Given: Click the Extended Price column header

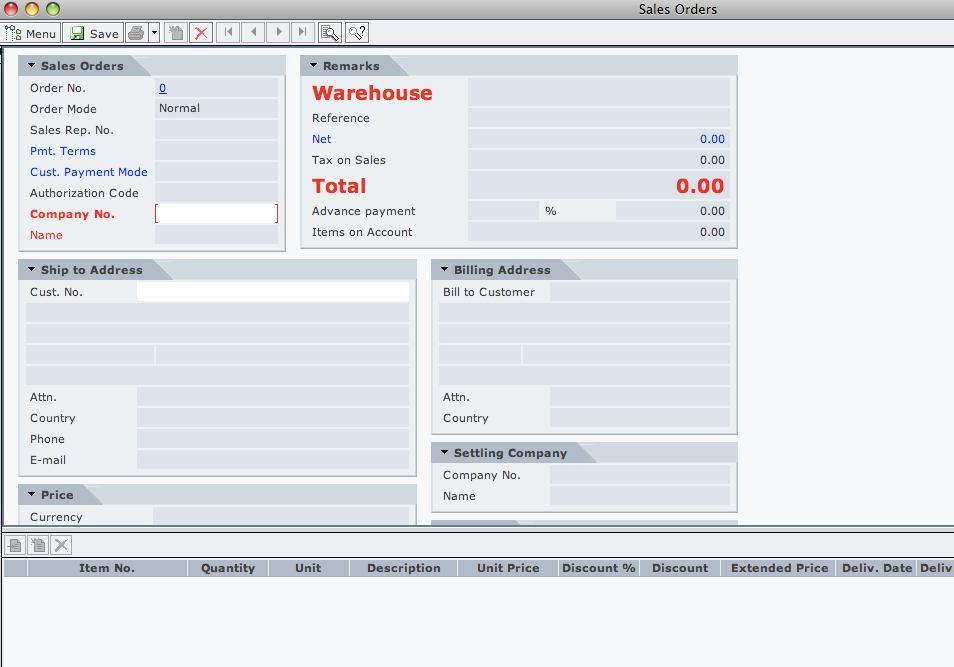Looking at the screenshot, I should [x=779, y=568].
